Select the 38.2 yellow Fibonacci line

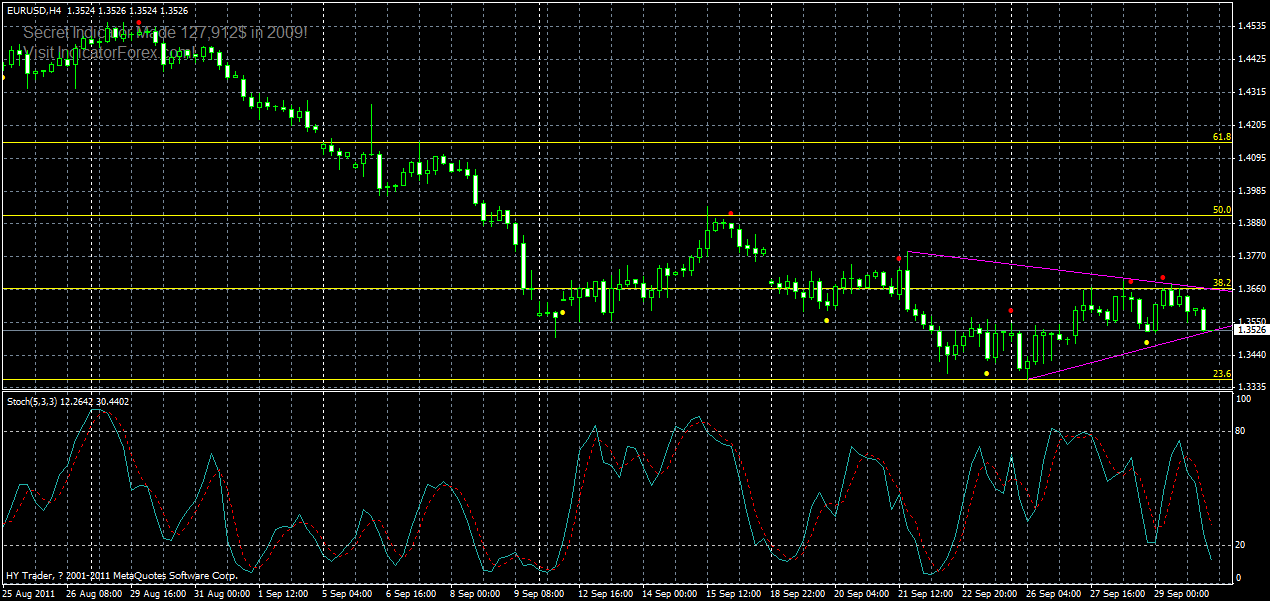point(600,287)
